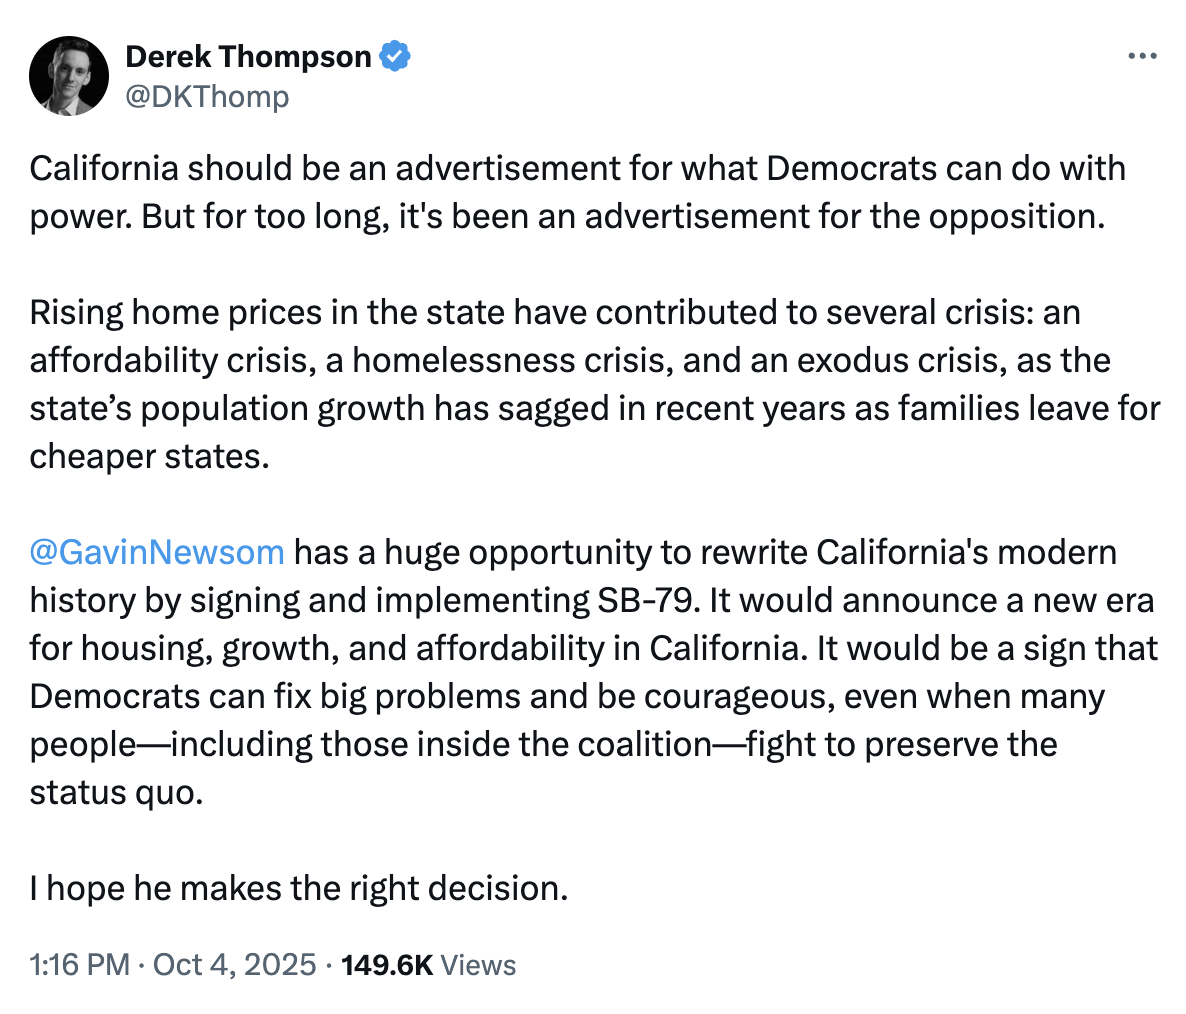Click the "I hope he makes the right decision" line
The width and height of the screenshot is (1186, 1014).
(299, 888)
